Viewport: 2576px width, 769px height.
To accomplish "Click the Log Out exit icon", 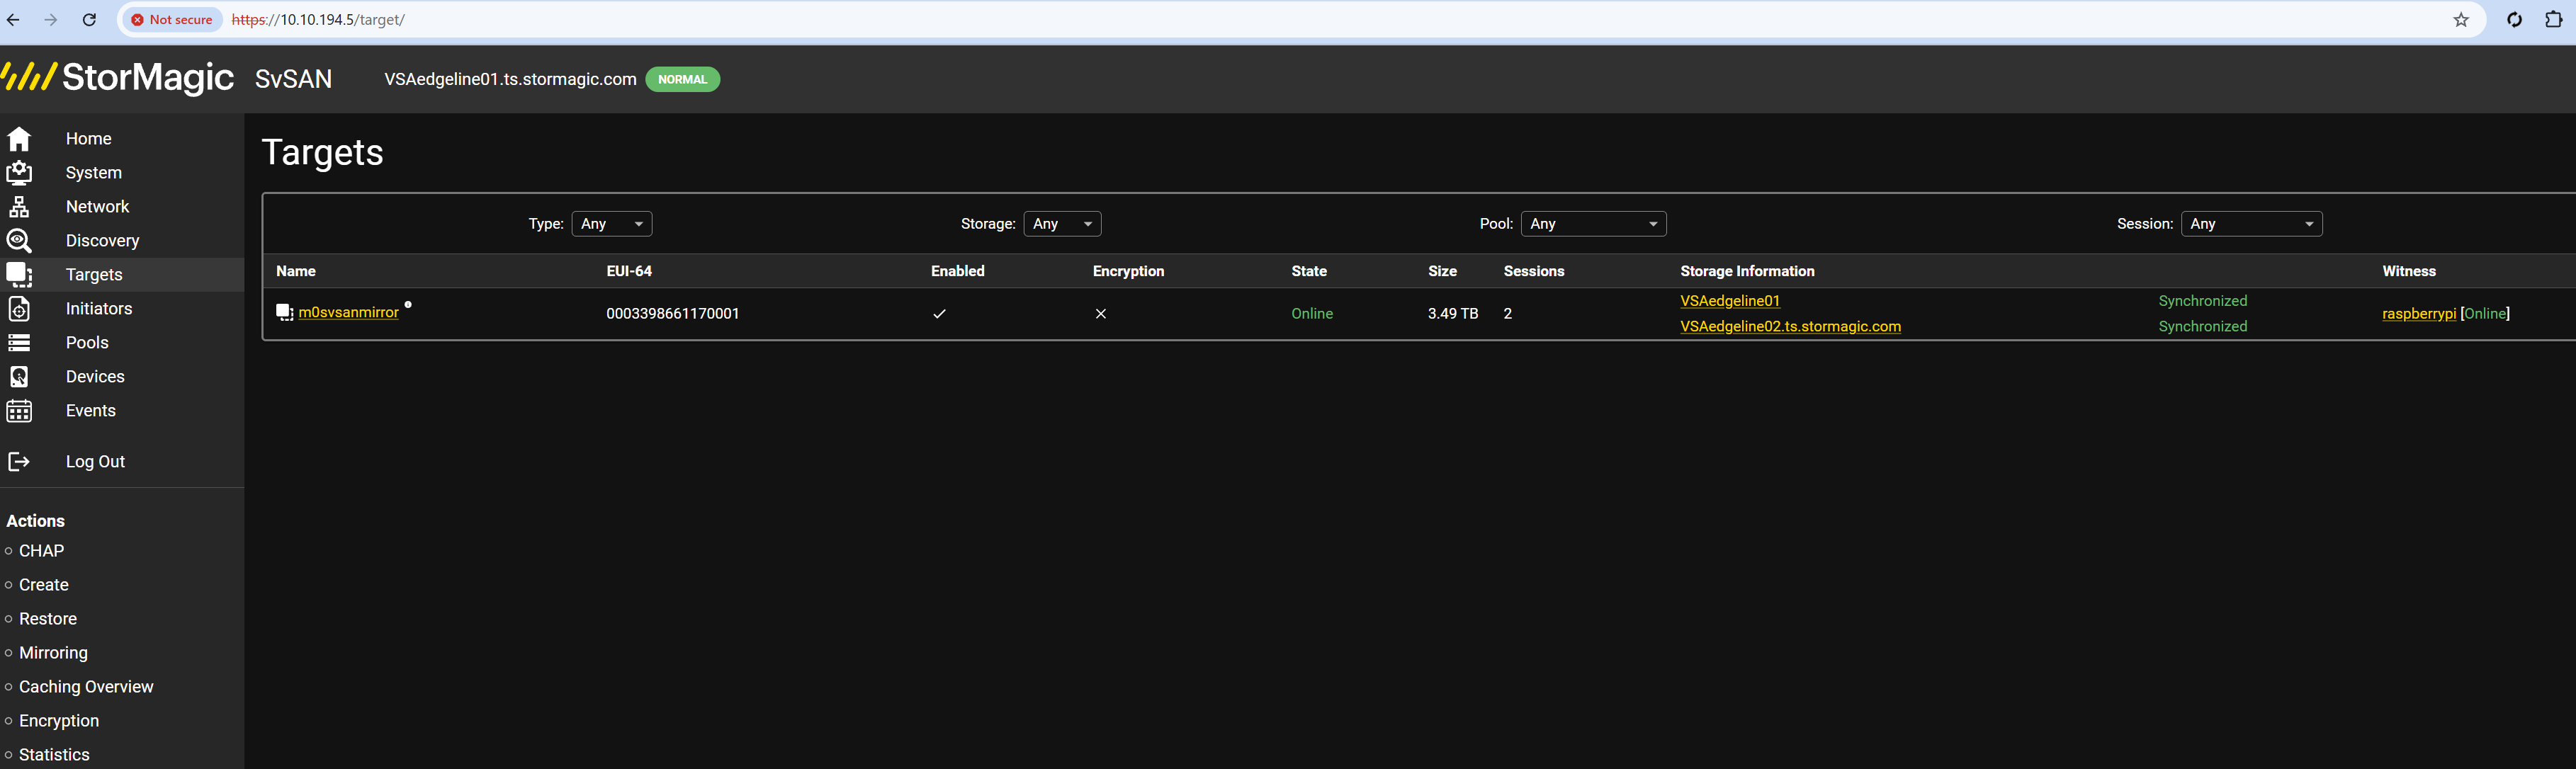I will point(19,461).
